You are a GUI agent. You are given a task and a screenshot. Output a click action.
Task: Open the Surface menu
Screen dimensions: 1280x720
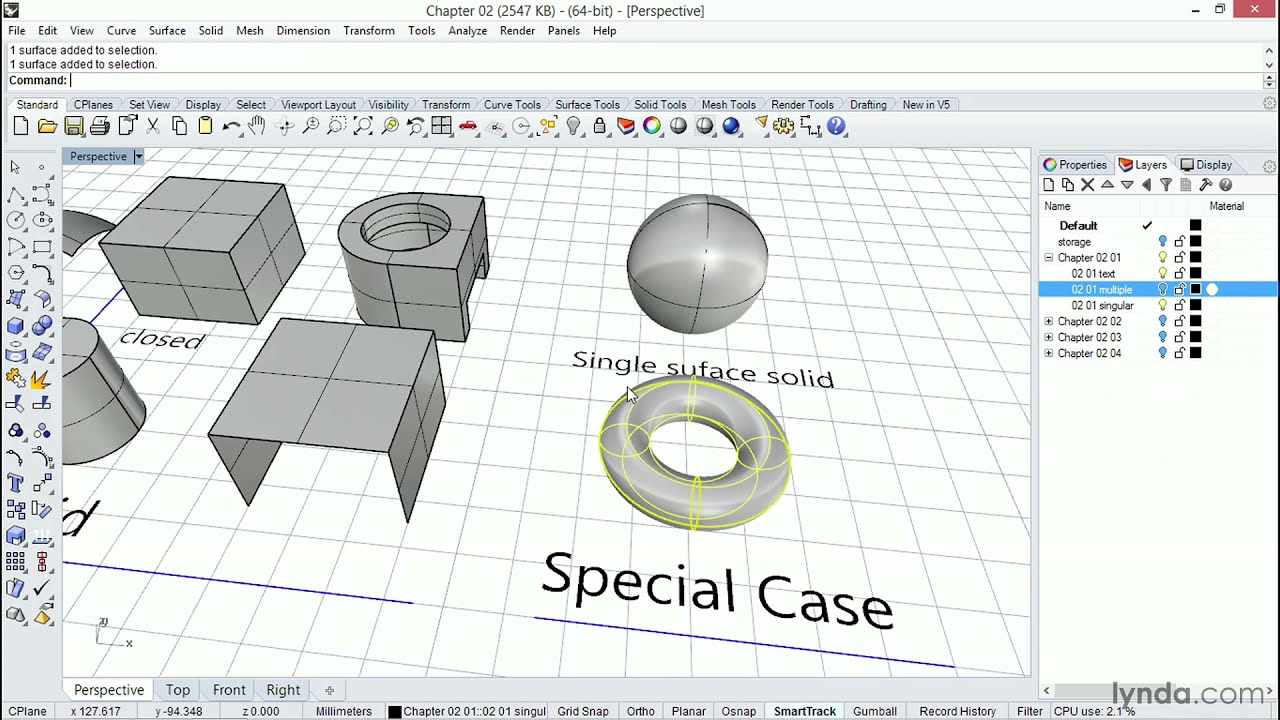click(167, 31)
